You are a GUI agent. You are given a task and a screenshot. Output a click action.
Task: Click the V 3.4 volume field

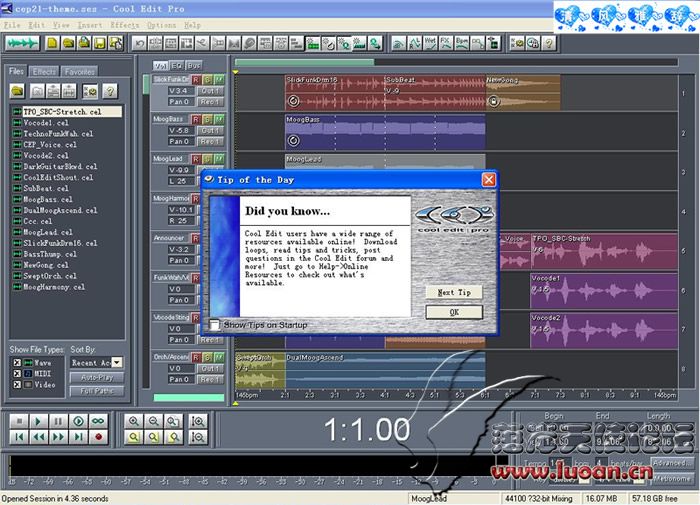click(x=181, y=91)
